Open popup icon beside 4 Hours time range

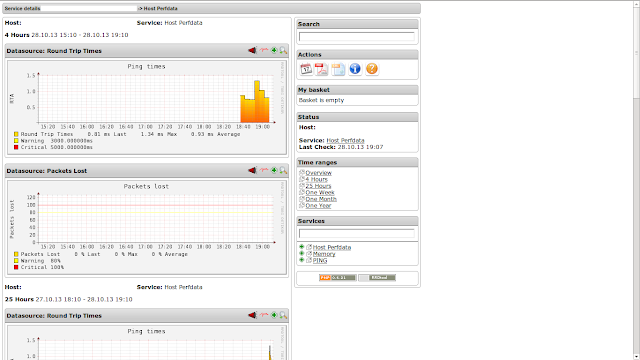tap(302, 179)
